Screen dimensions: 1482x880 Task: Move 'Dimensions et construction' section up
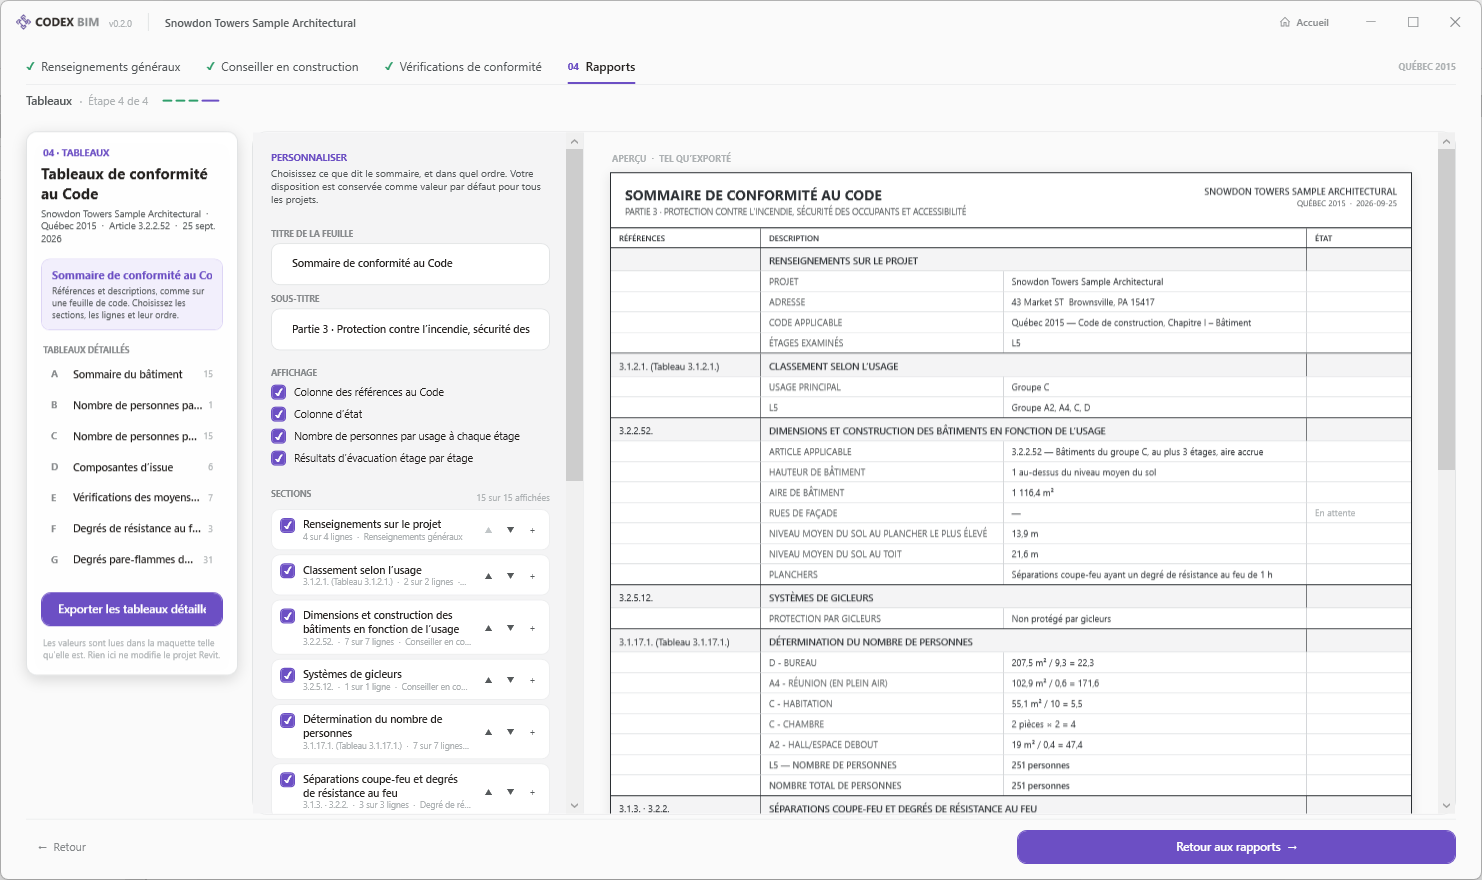pos(488,628)
